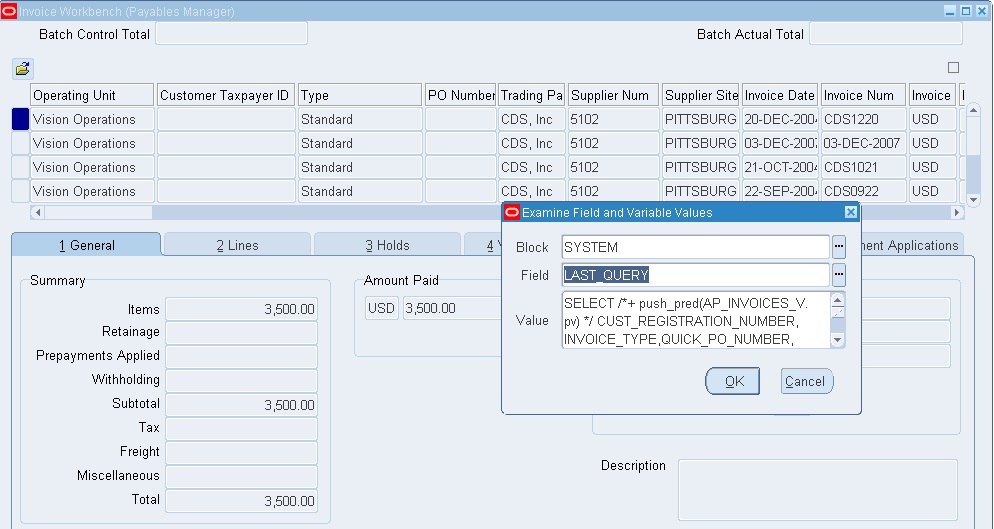The image size is (994, 529).
Task: Switch to the 3 Holds tab
Action: click(x=387, y=245)
